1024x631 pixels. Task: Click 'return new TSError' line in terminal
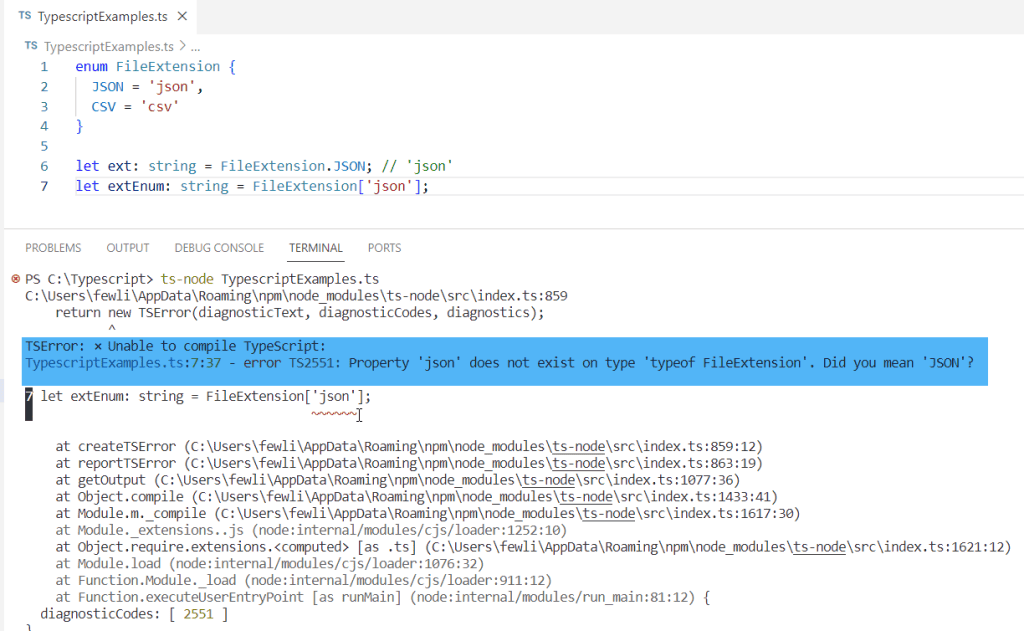[x=299, y=312]
